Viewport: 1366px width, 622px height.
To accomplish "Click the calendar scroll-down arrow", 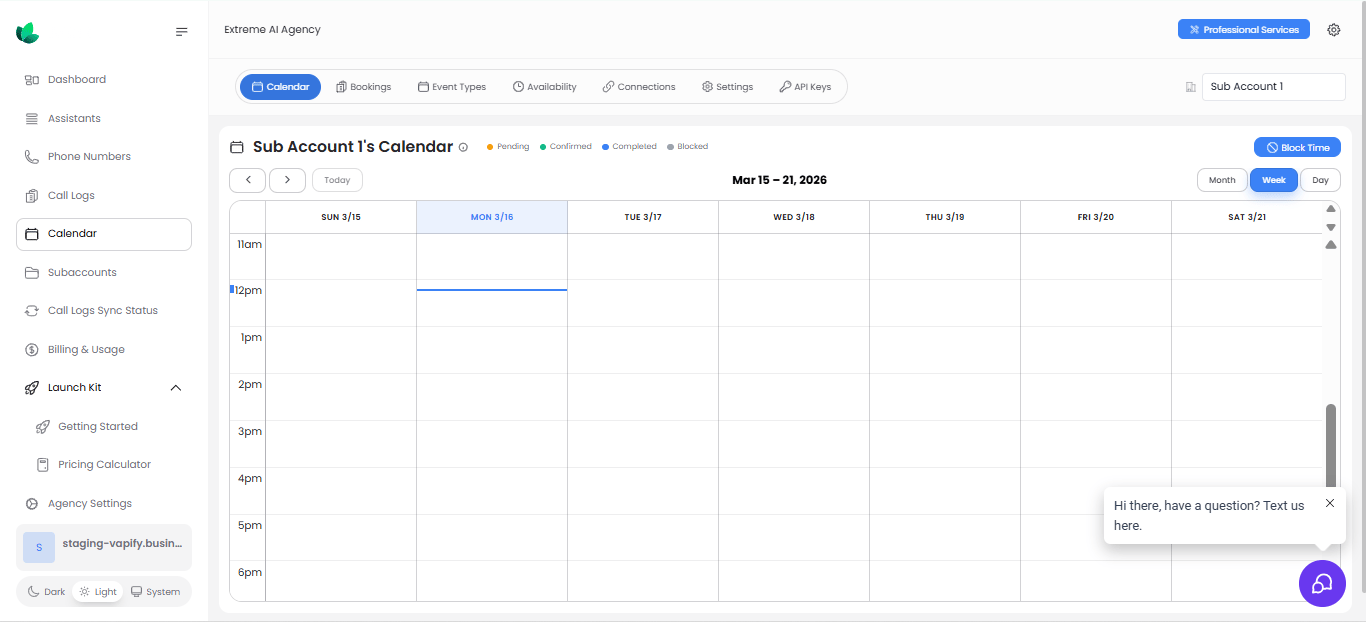I will click(1331, 227).
